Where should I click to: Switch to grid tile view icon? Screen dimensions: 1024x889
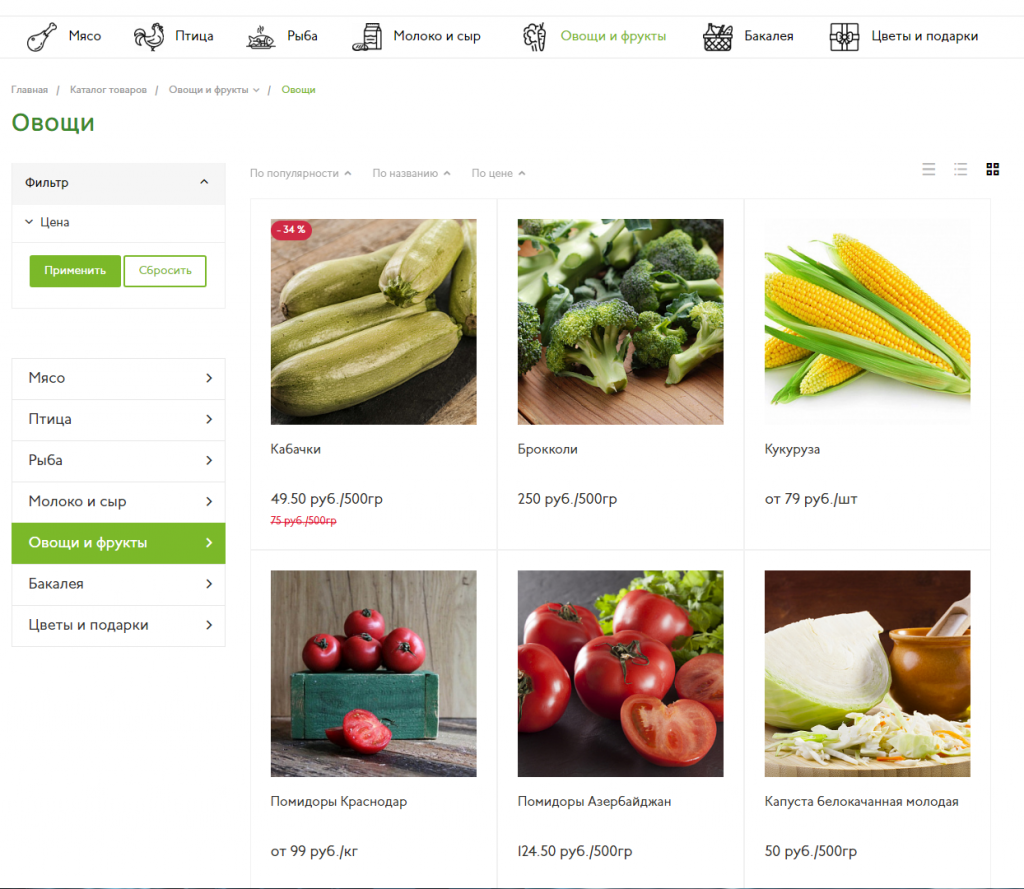[x=993, y=169]
